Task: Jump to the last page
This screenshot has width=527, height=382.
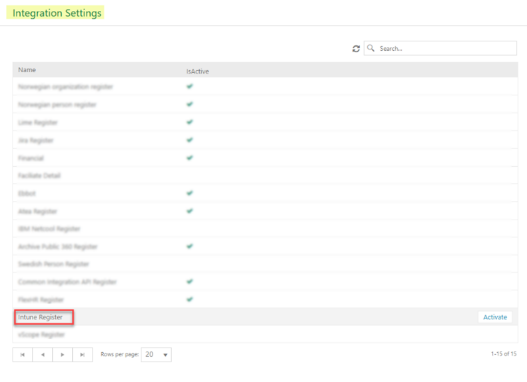Action: click(x=82, y=355)
